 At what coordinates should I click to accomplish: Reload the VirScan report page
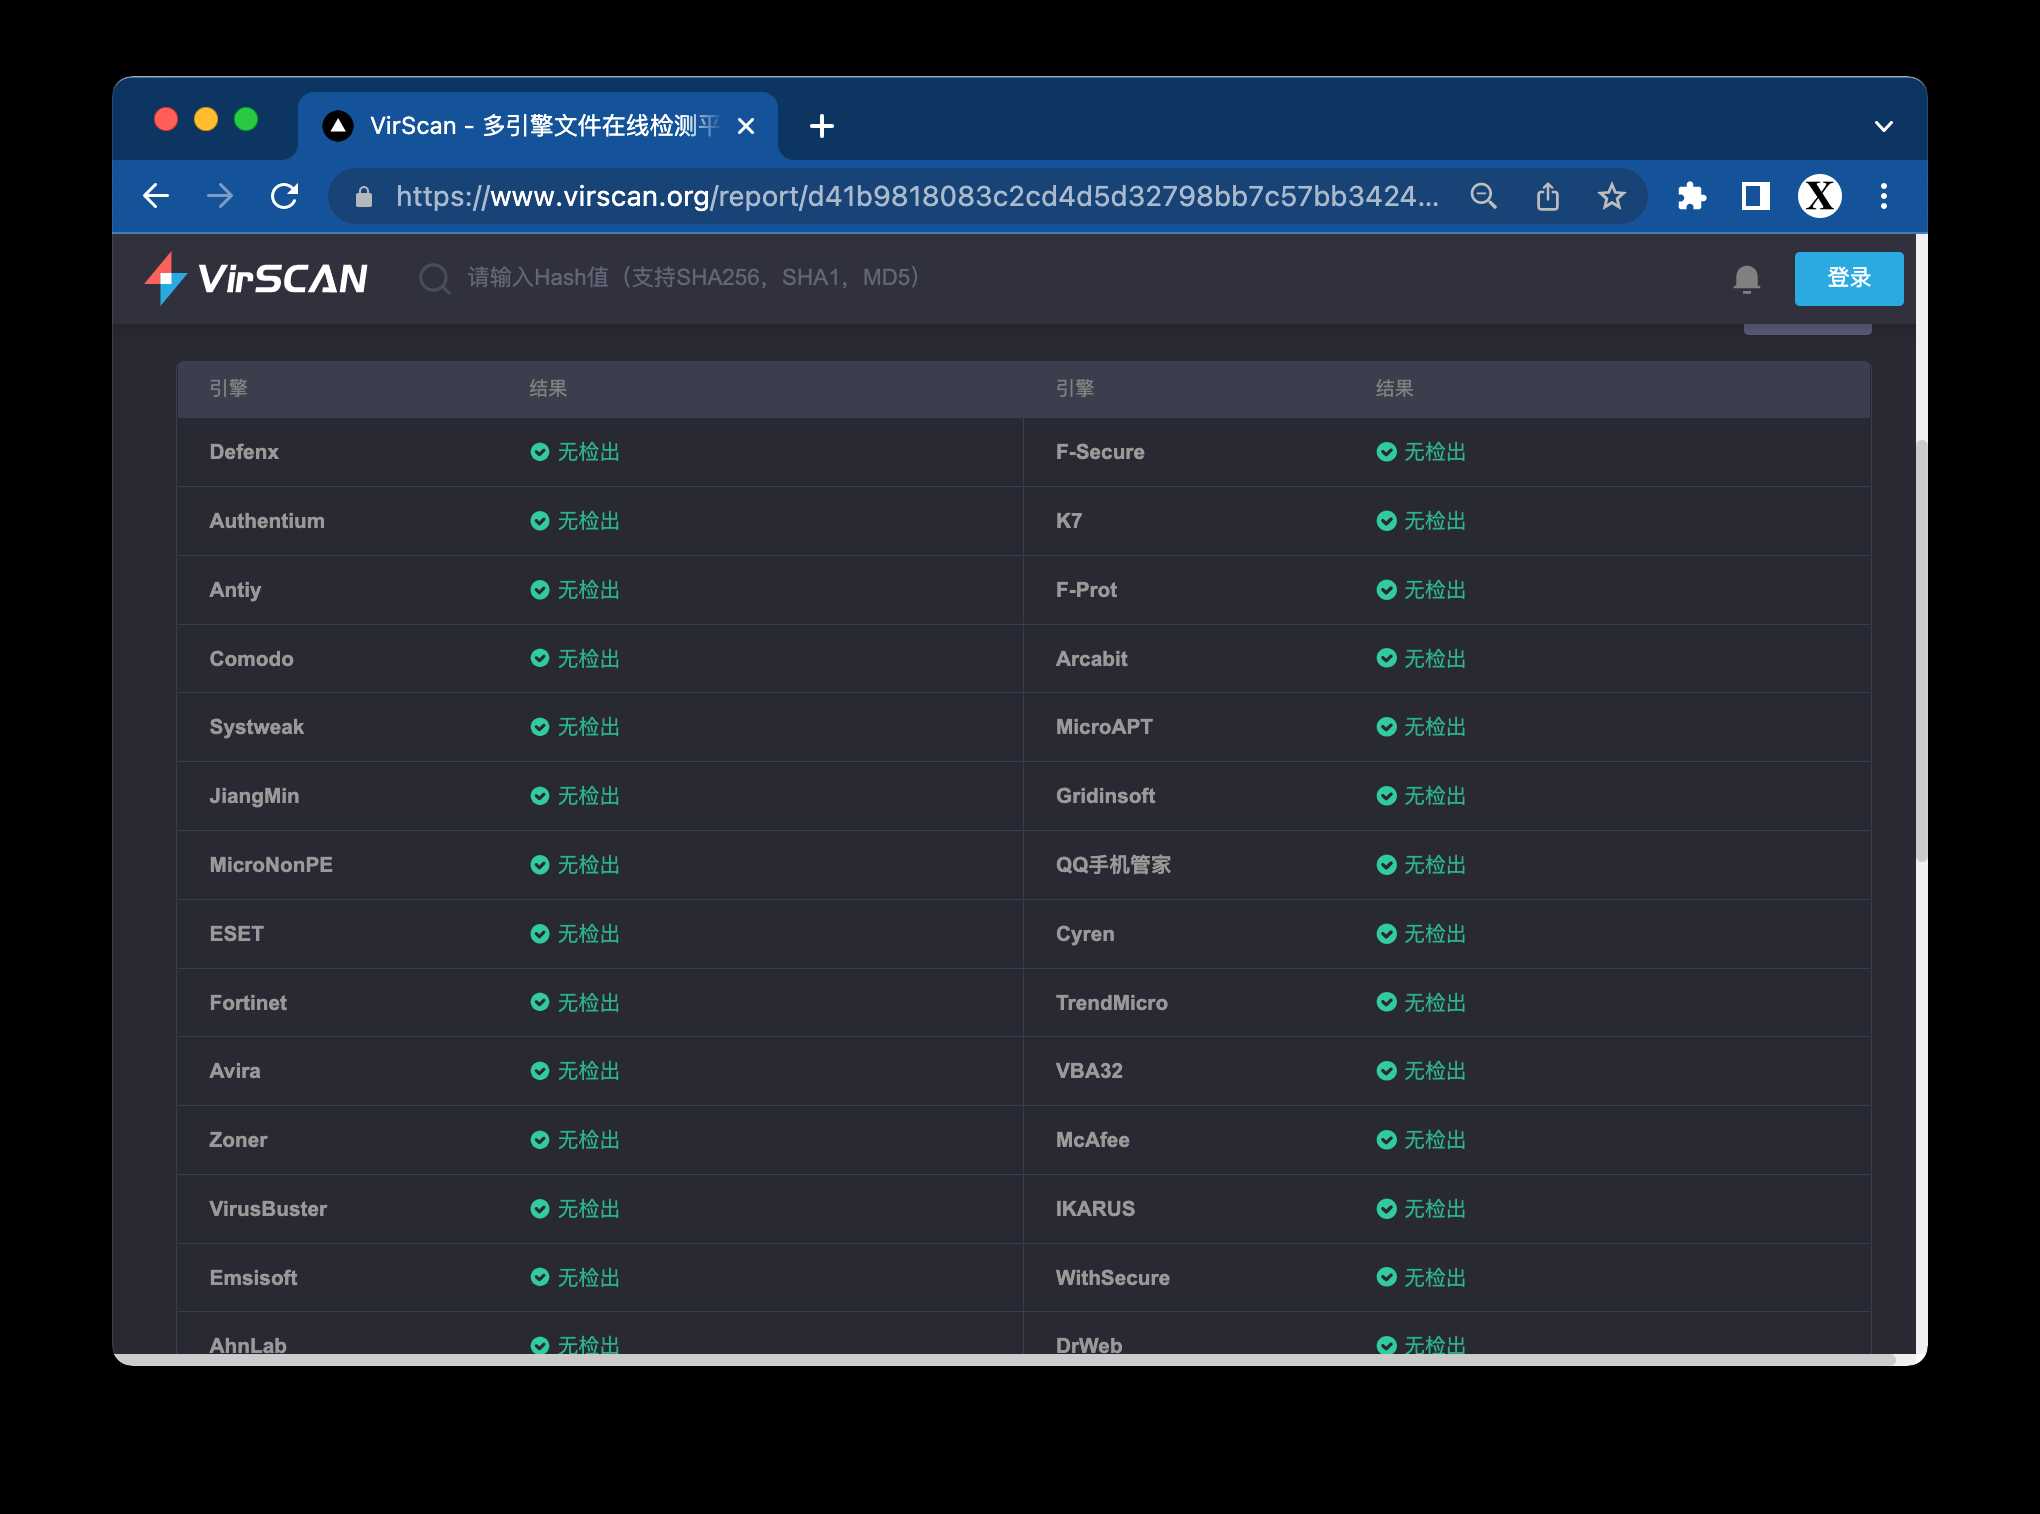(x=285, y=196)
